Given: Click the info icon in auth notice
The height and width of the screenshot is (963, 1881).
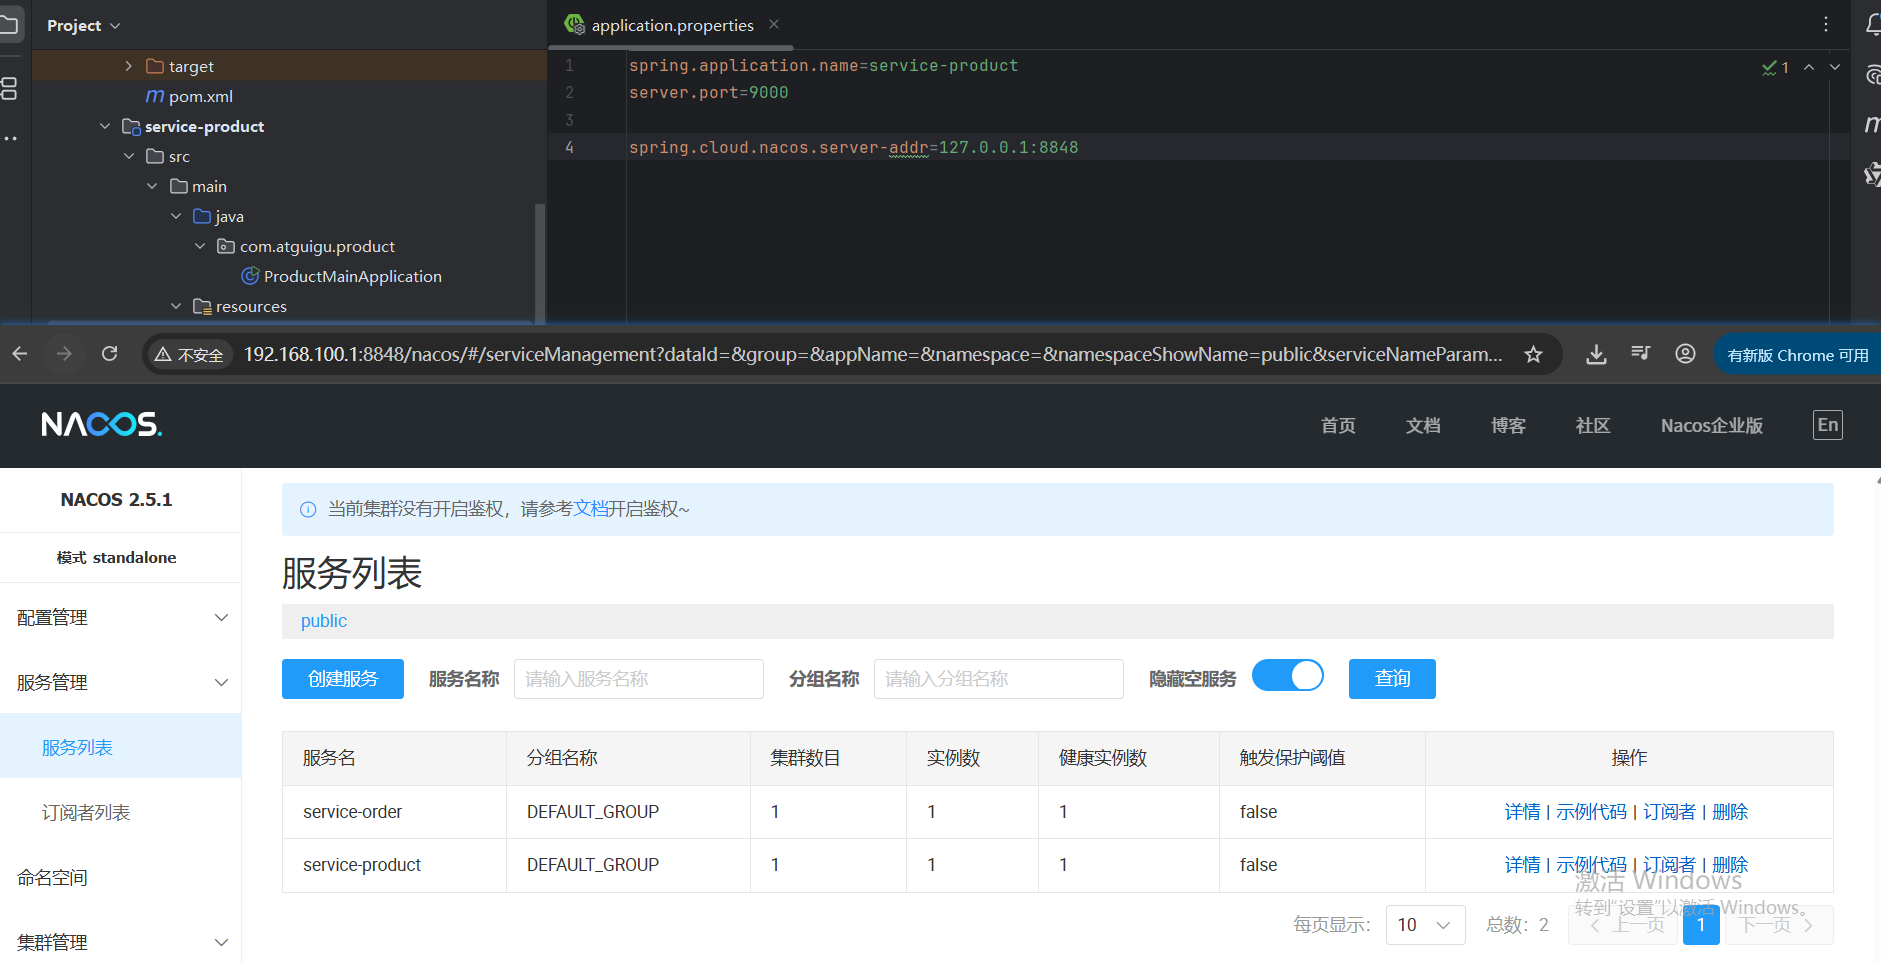Looking at the screenshot, I should point(308,510).
